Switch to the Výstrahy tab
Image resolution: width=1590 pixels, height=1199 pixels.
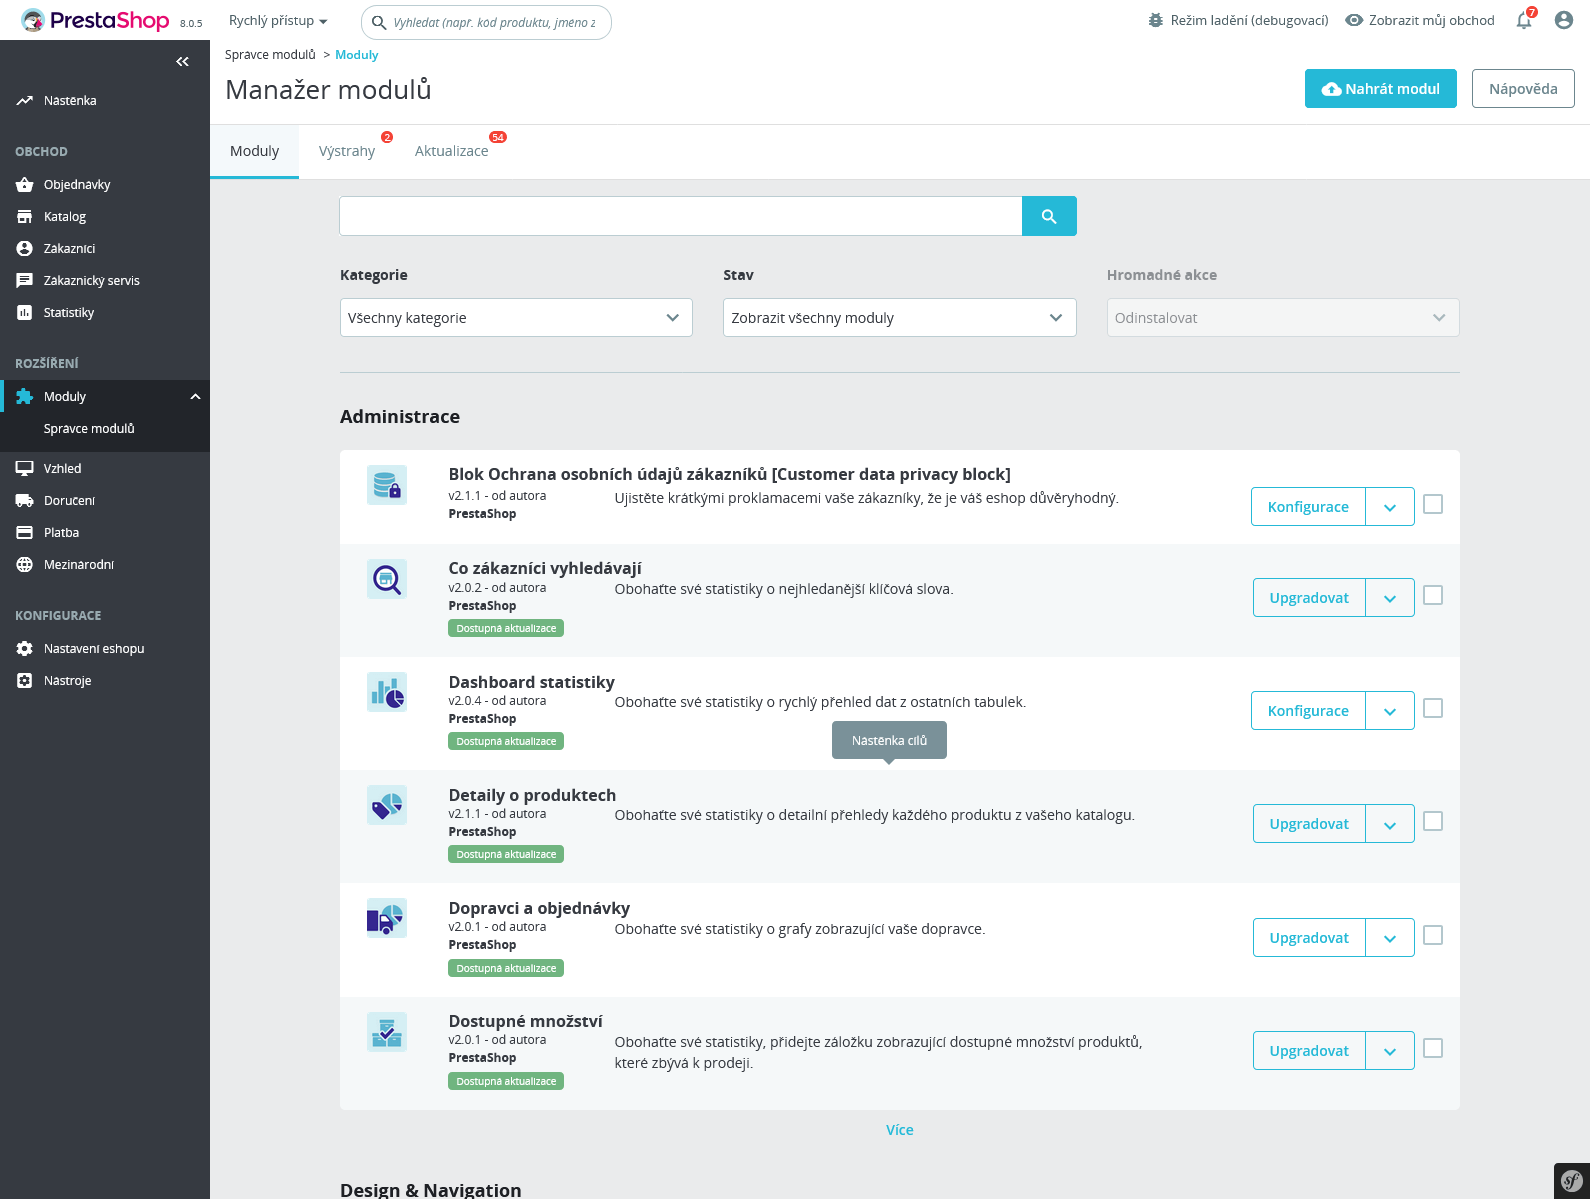pyautogui.click(x=347, y=151)
